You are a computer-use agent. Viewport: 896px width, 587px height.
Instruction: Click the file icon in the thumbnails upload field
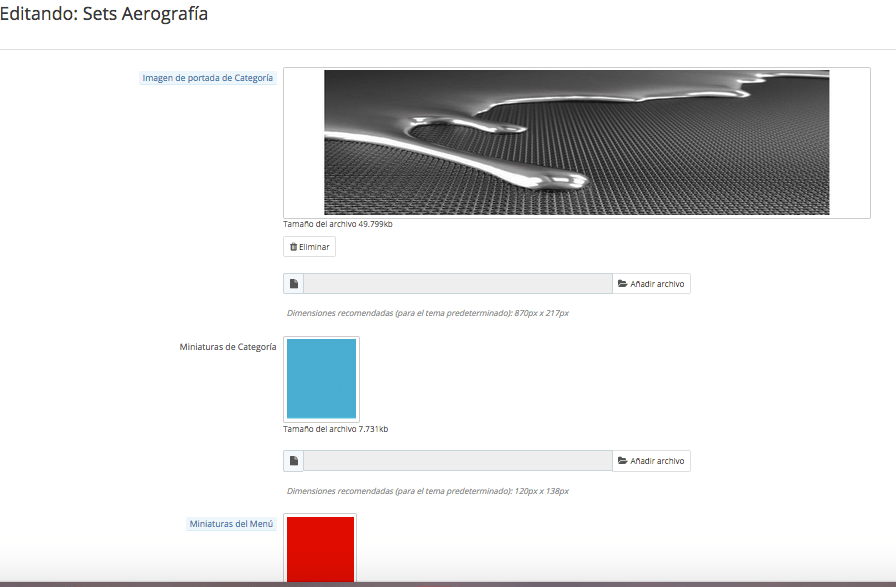pos(294,461)
